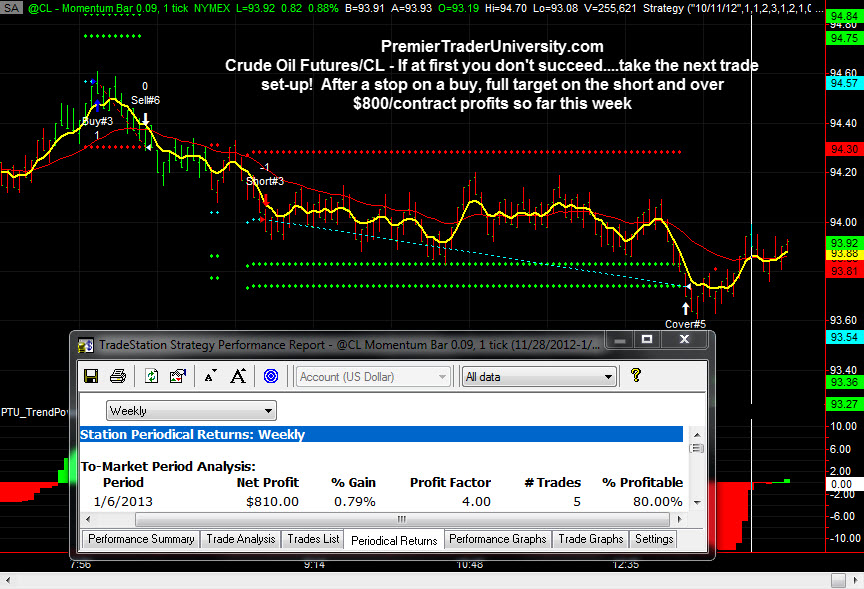Image resolution: width=864 pixels, height=589 pixels.
Task: Refresh the performance report data
Action: coord(151,376)
